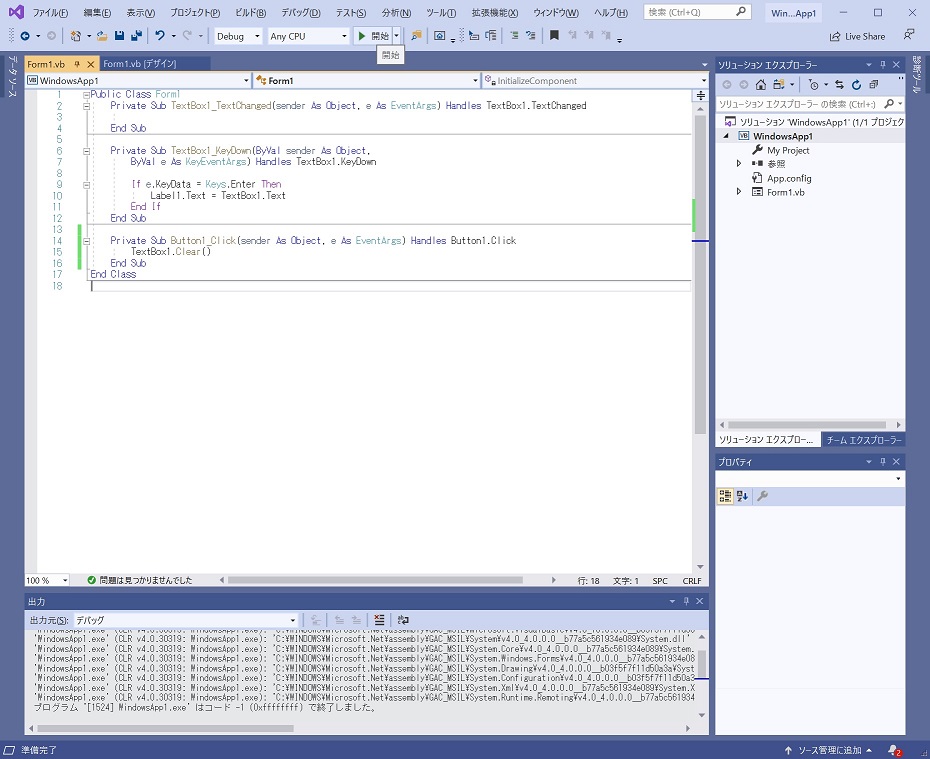Open the notifications bell in status bar
Screen dimensions: 930x759
pos(894,750)
